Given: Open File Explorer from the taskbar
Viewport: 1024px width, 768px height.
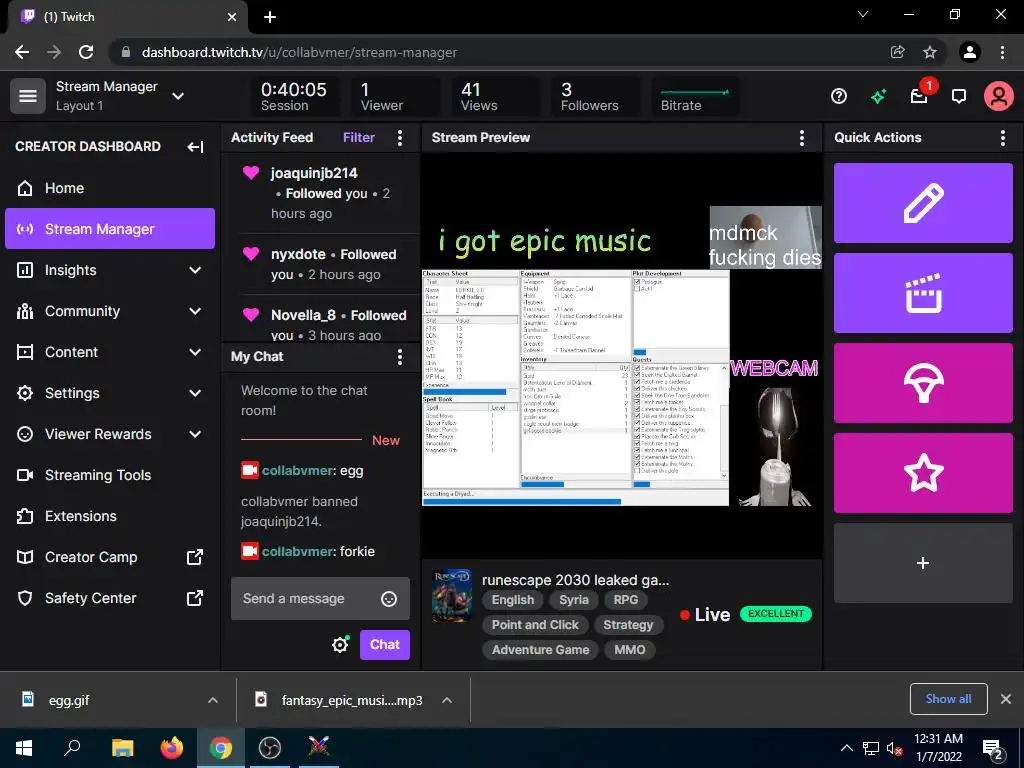Looking at the screenshot, I should 122,748.
